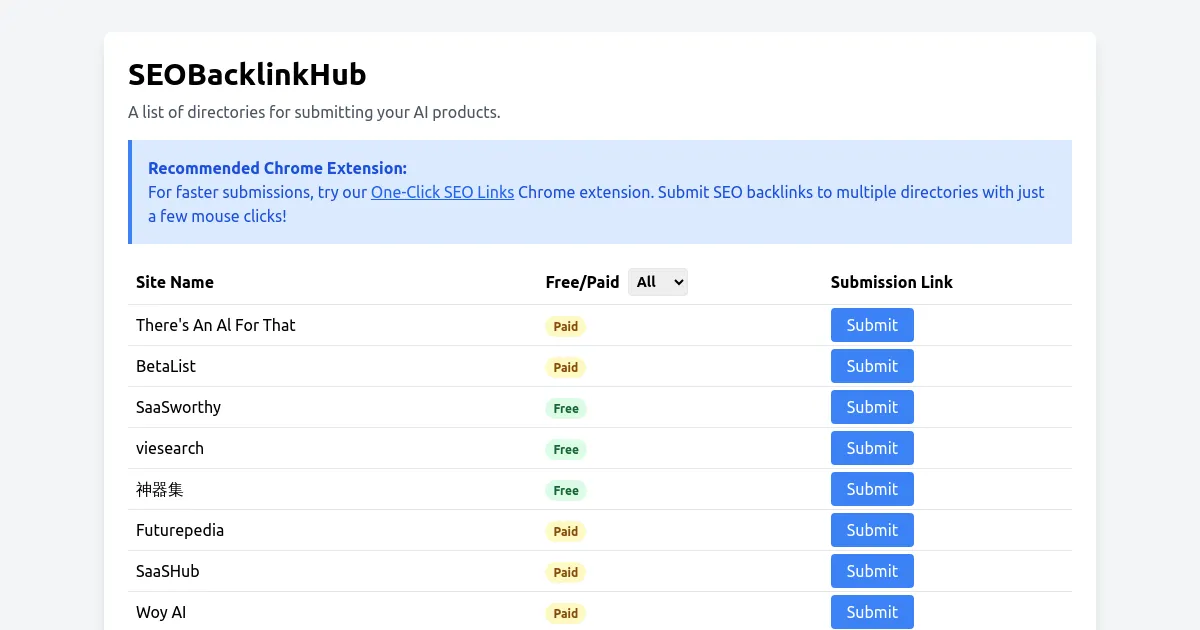Open the Free/Paid filter dropdown

657,282
